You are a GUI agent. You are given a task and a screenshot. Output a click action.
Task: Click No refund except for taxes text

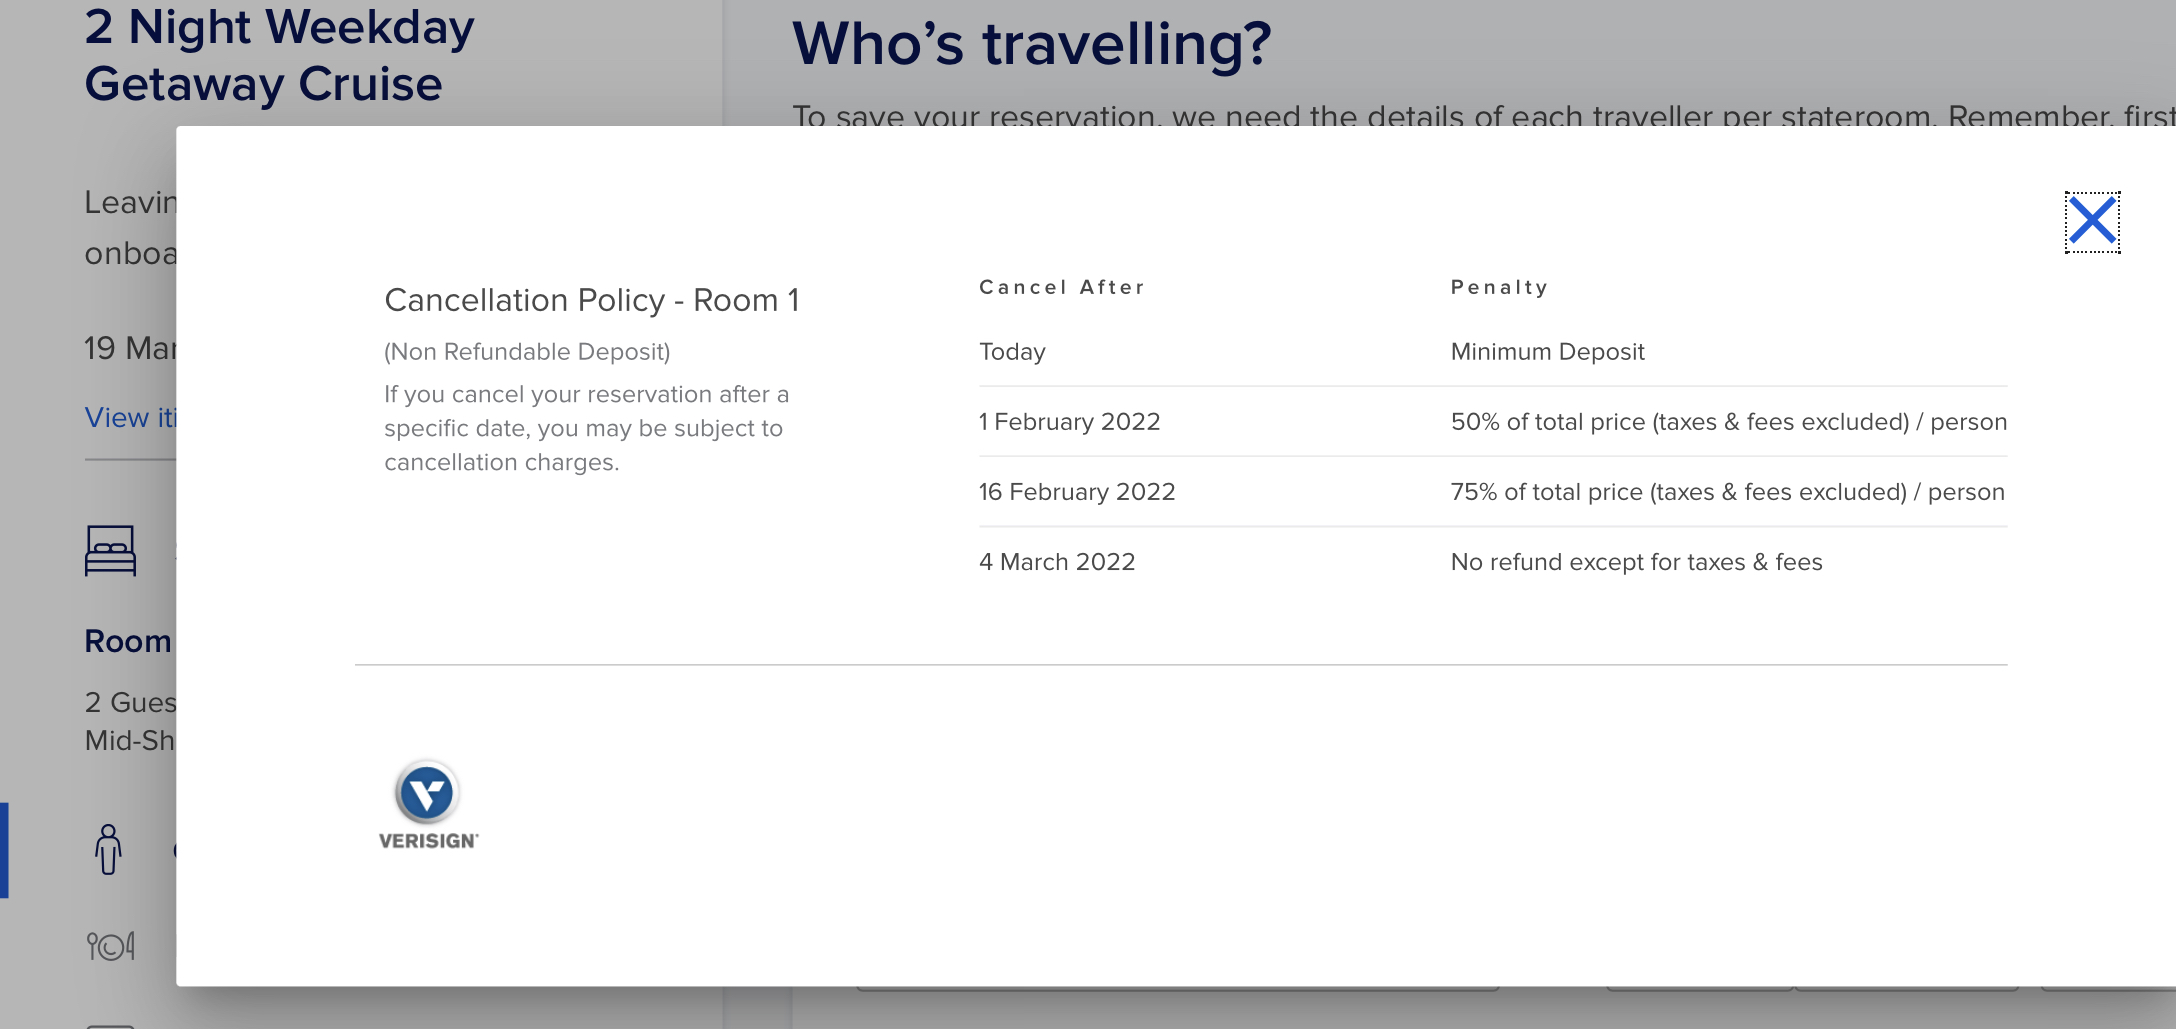1637,562
